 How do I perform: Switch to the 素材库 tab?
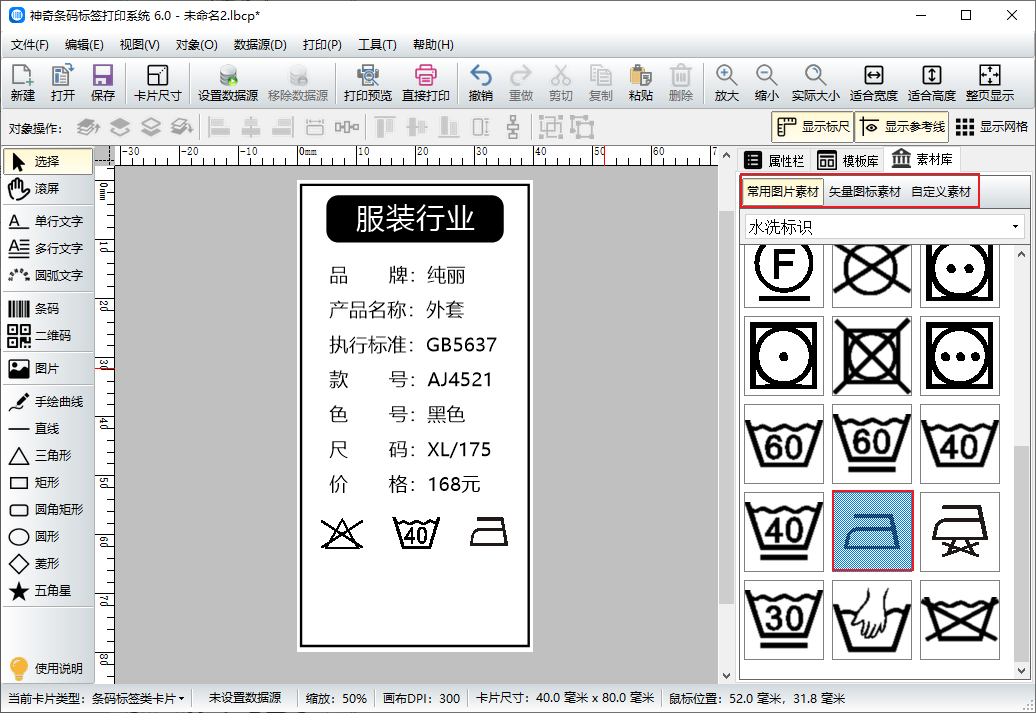tap(922, 160)
